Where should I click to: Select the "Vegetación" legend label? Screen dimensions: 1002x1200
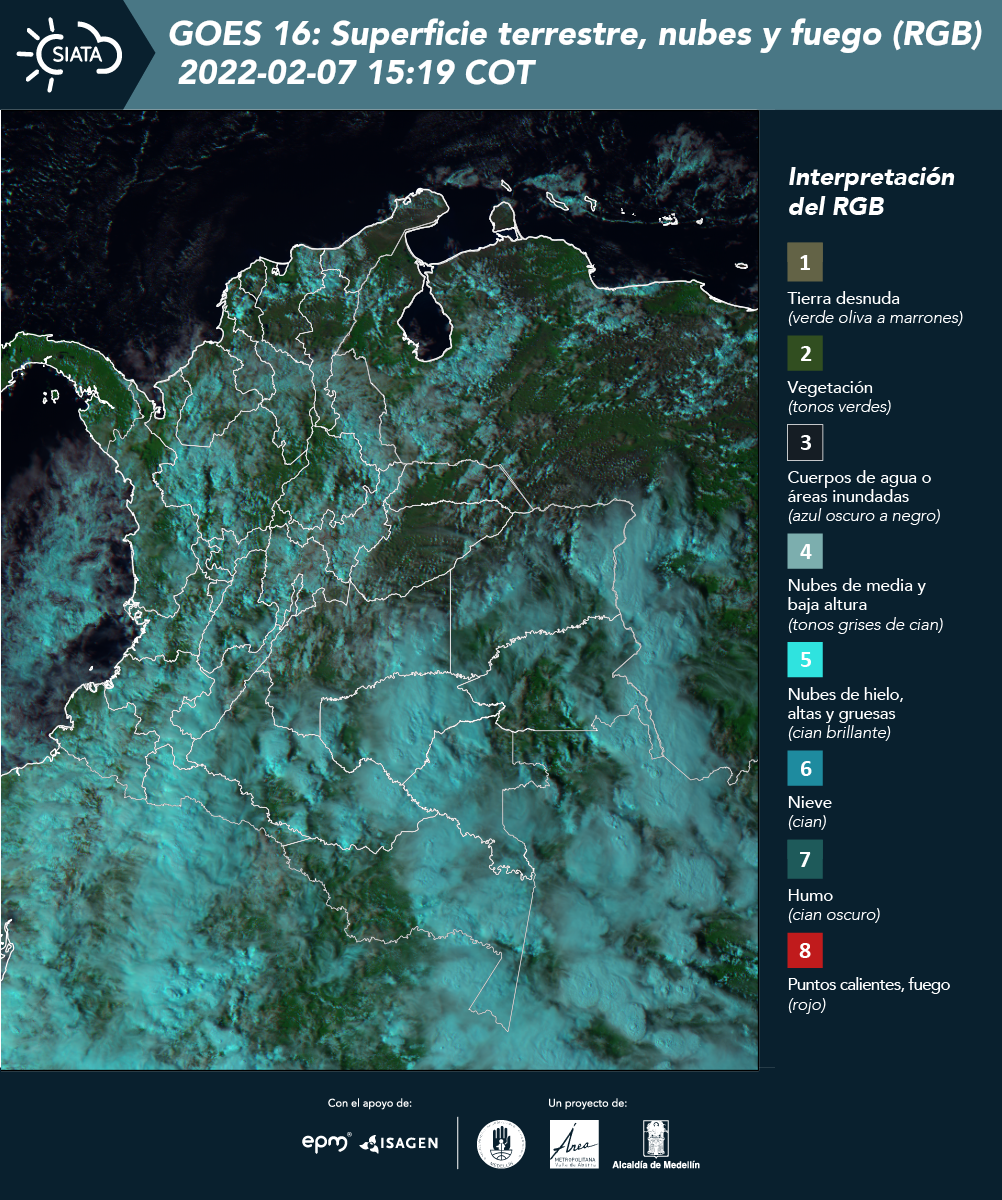830,388
